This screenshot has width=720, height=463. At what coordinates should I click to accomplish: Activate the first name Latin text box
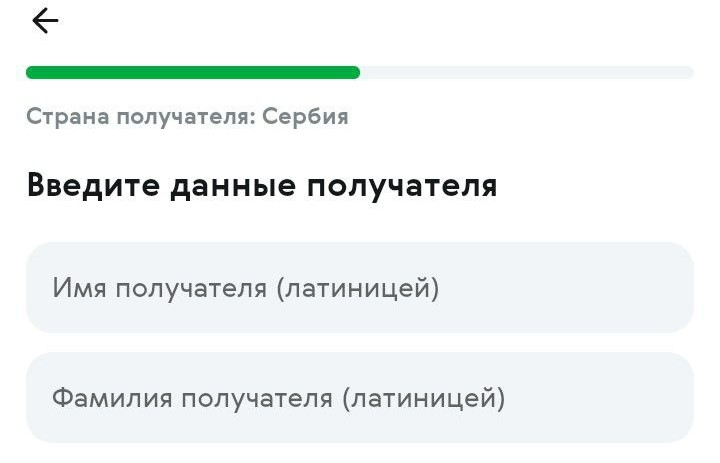click(359, 288)
